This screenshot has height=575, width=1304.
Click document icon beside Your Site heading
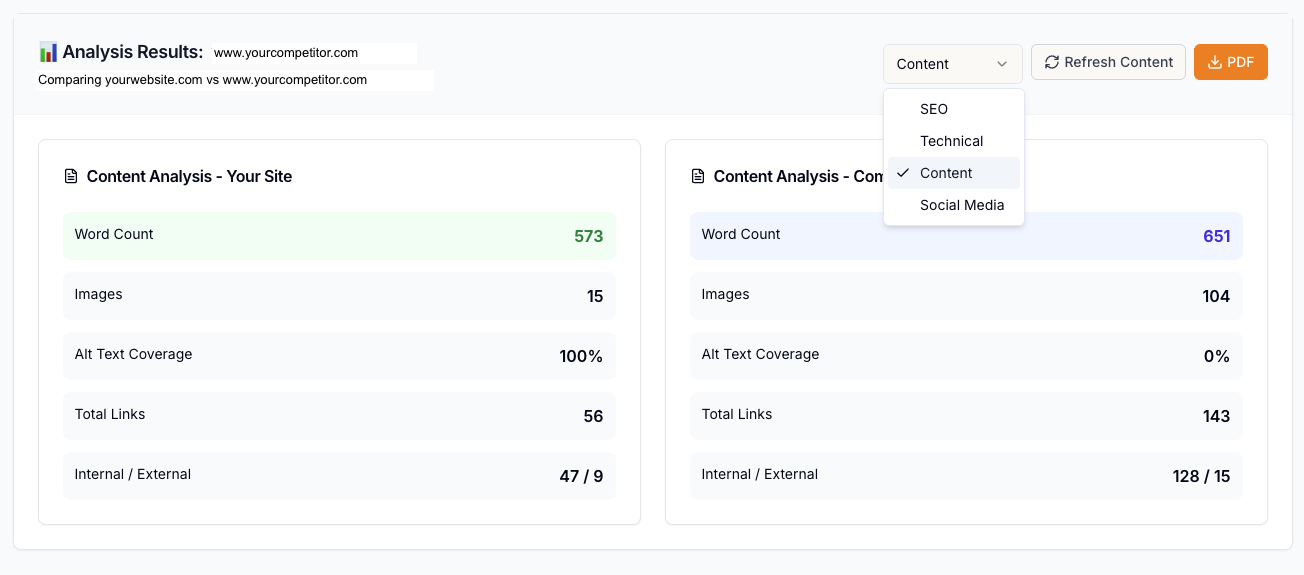point(71,177)
